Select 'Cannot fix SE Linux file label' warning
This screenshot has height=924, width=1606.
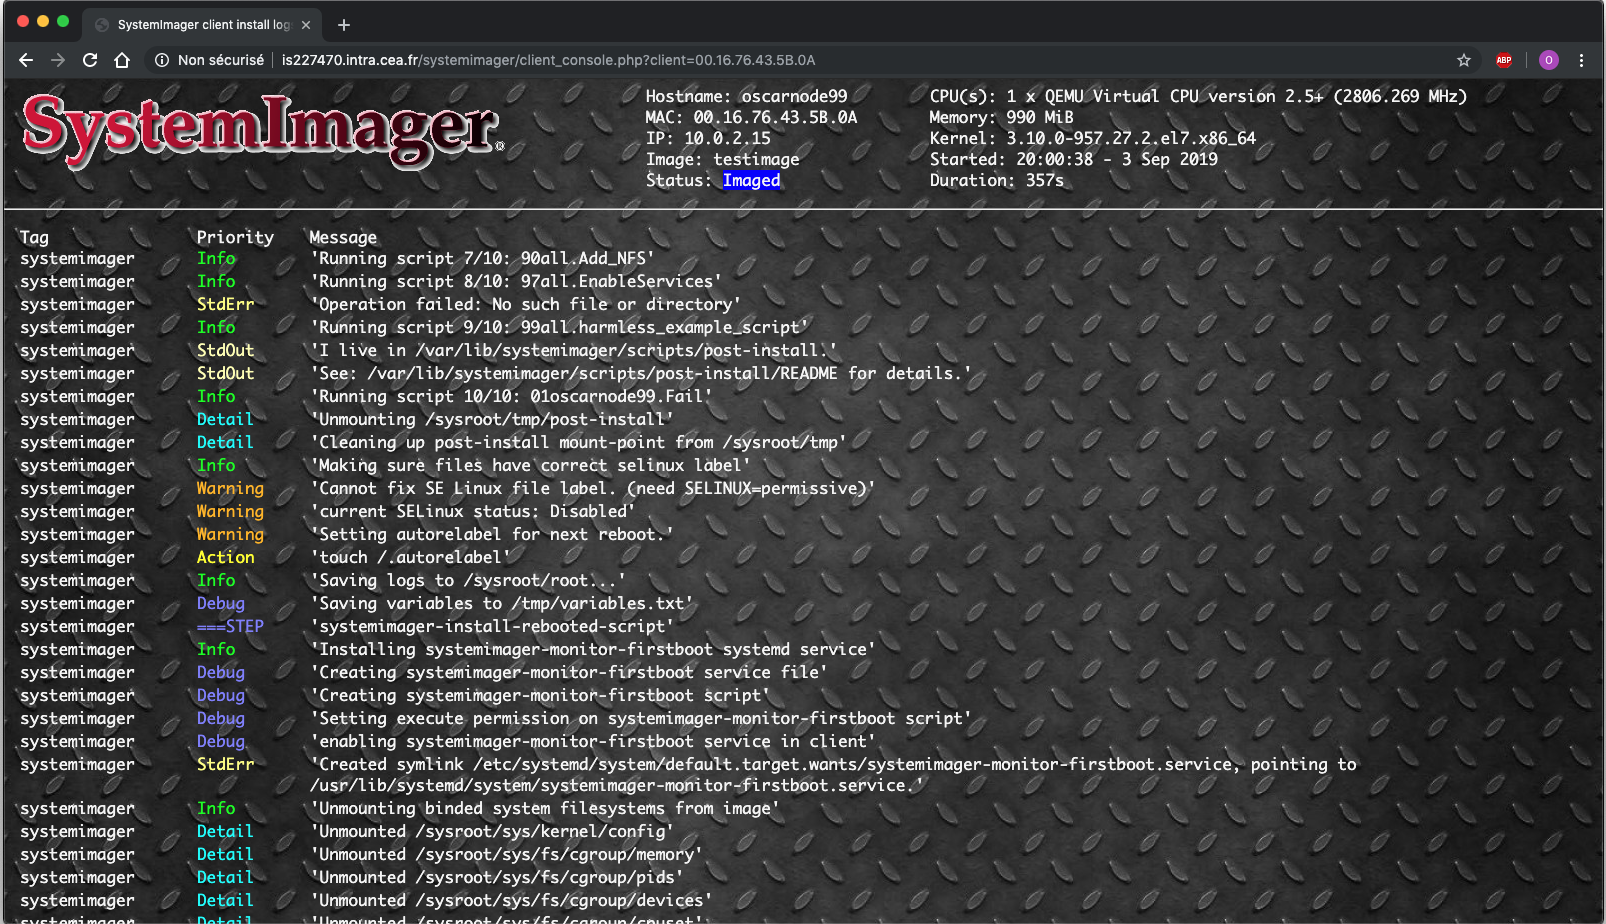click(592, 488)
